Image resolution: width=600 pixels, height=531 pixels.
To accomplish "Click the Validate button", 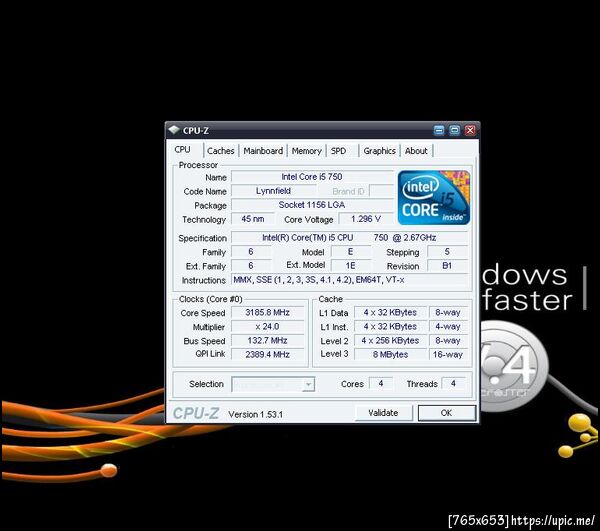I will 383,413.
